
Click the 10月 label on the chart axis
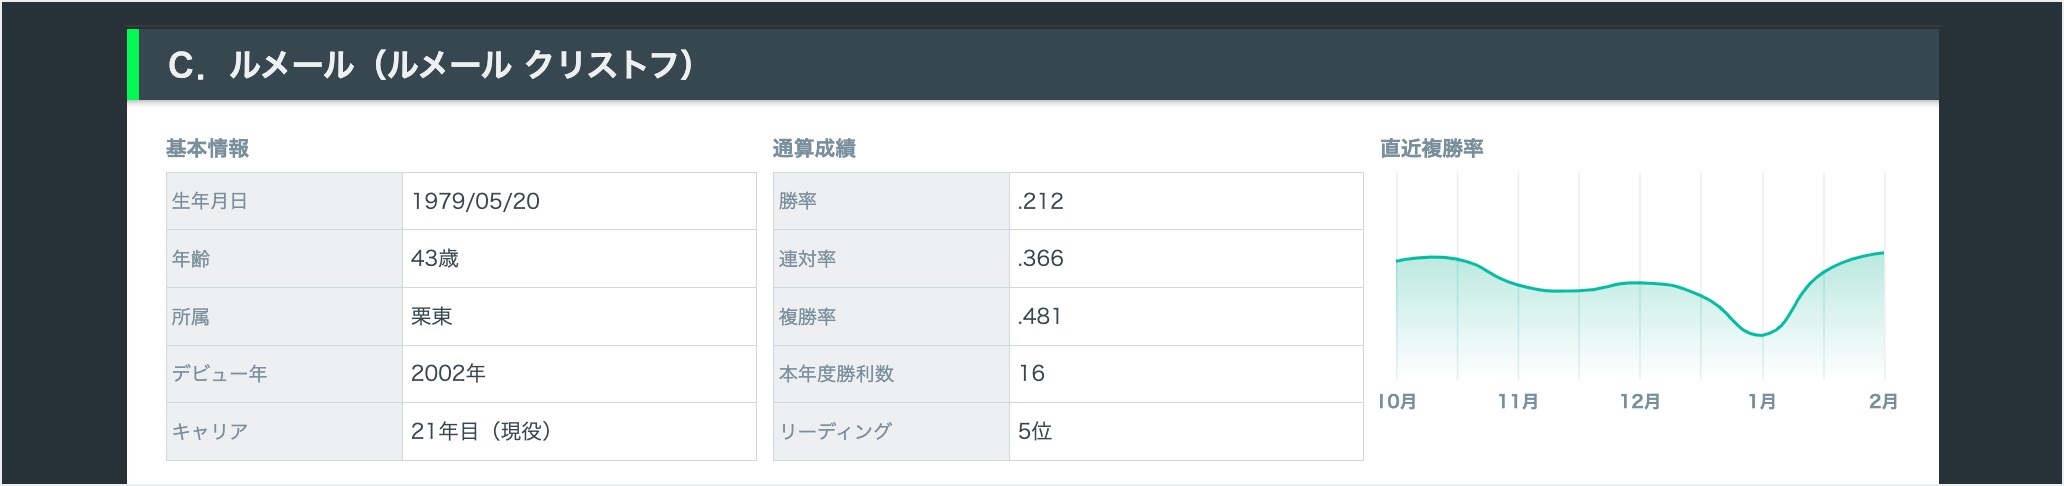(x=1397, y=402)
